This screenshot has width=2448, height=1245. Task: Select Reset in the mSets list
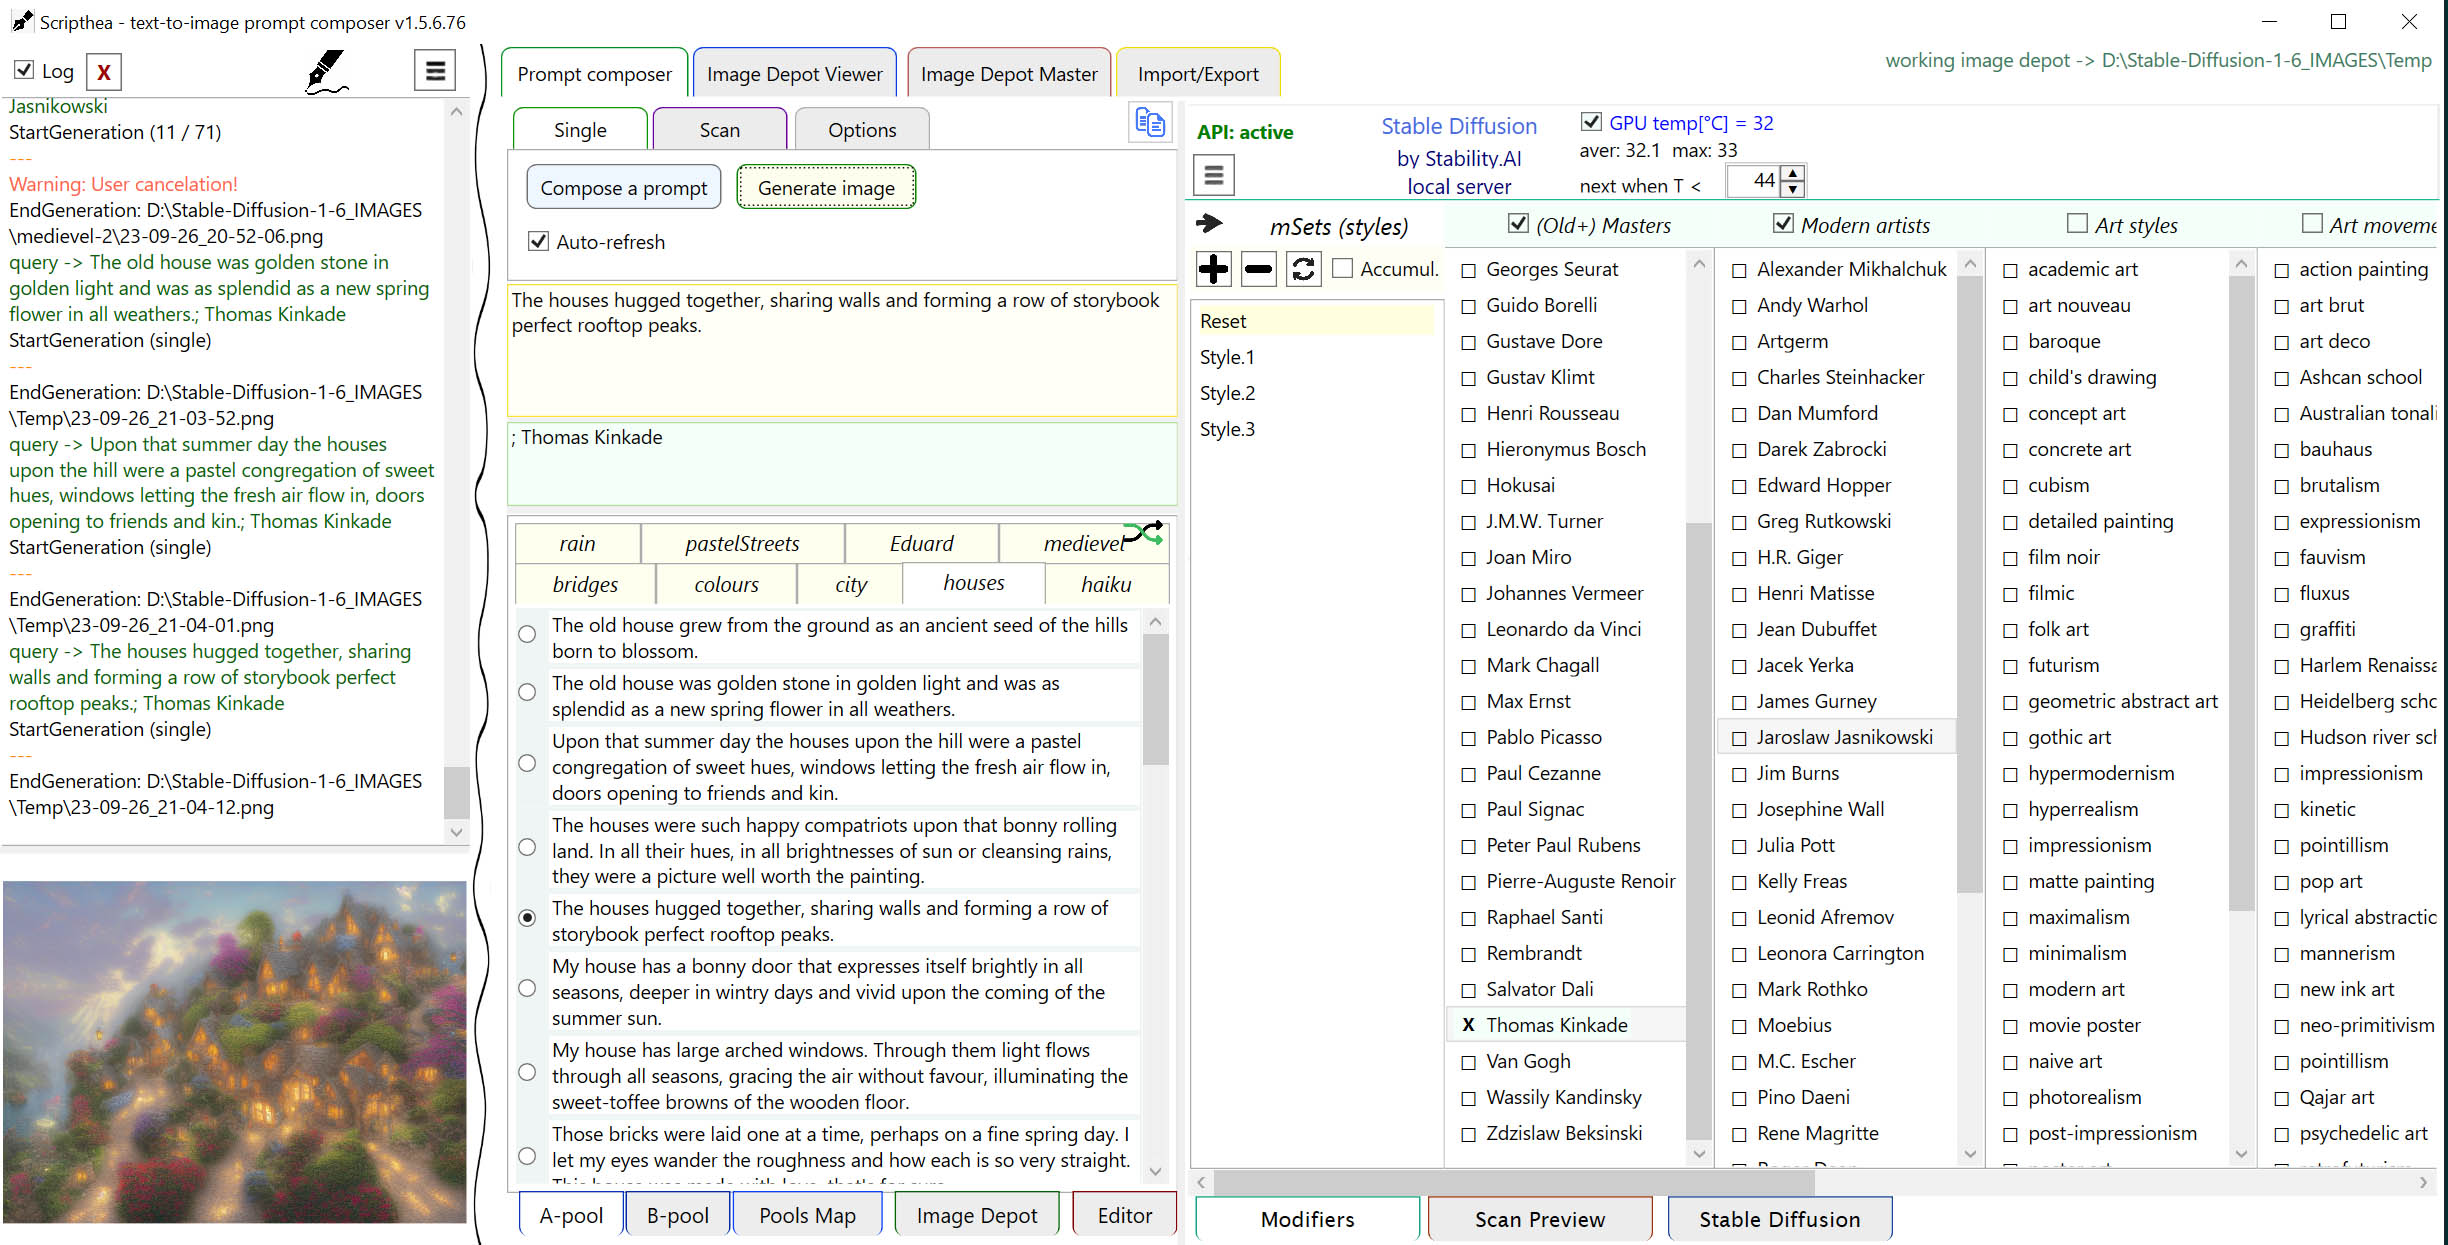pyautogui.click(x=1315, y=321)
